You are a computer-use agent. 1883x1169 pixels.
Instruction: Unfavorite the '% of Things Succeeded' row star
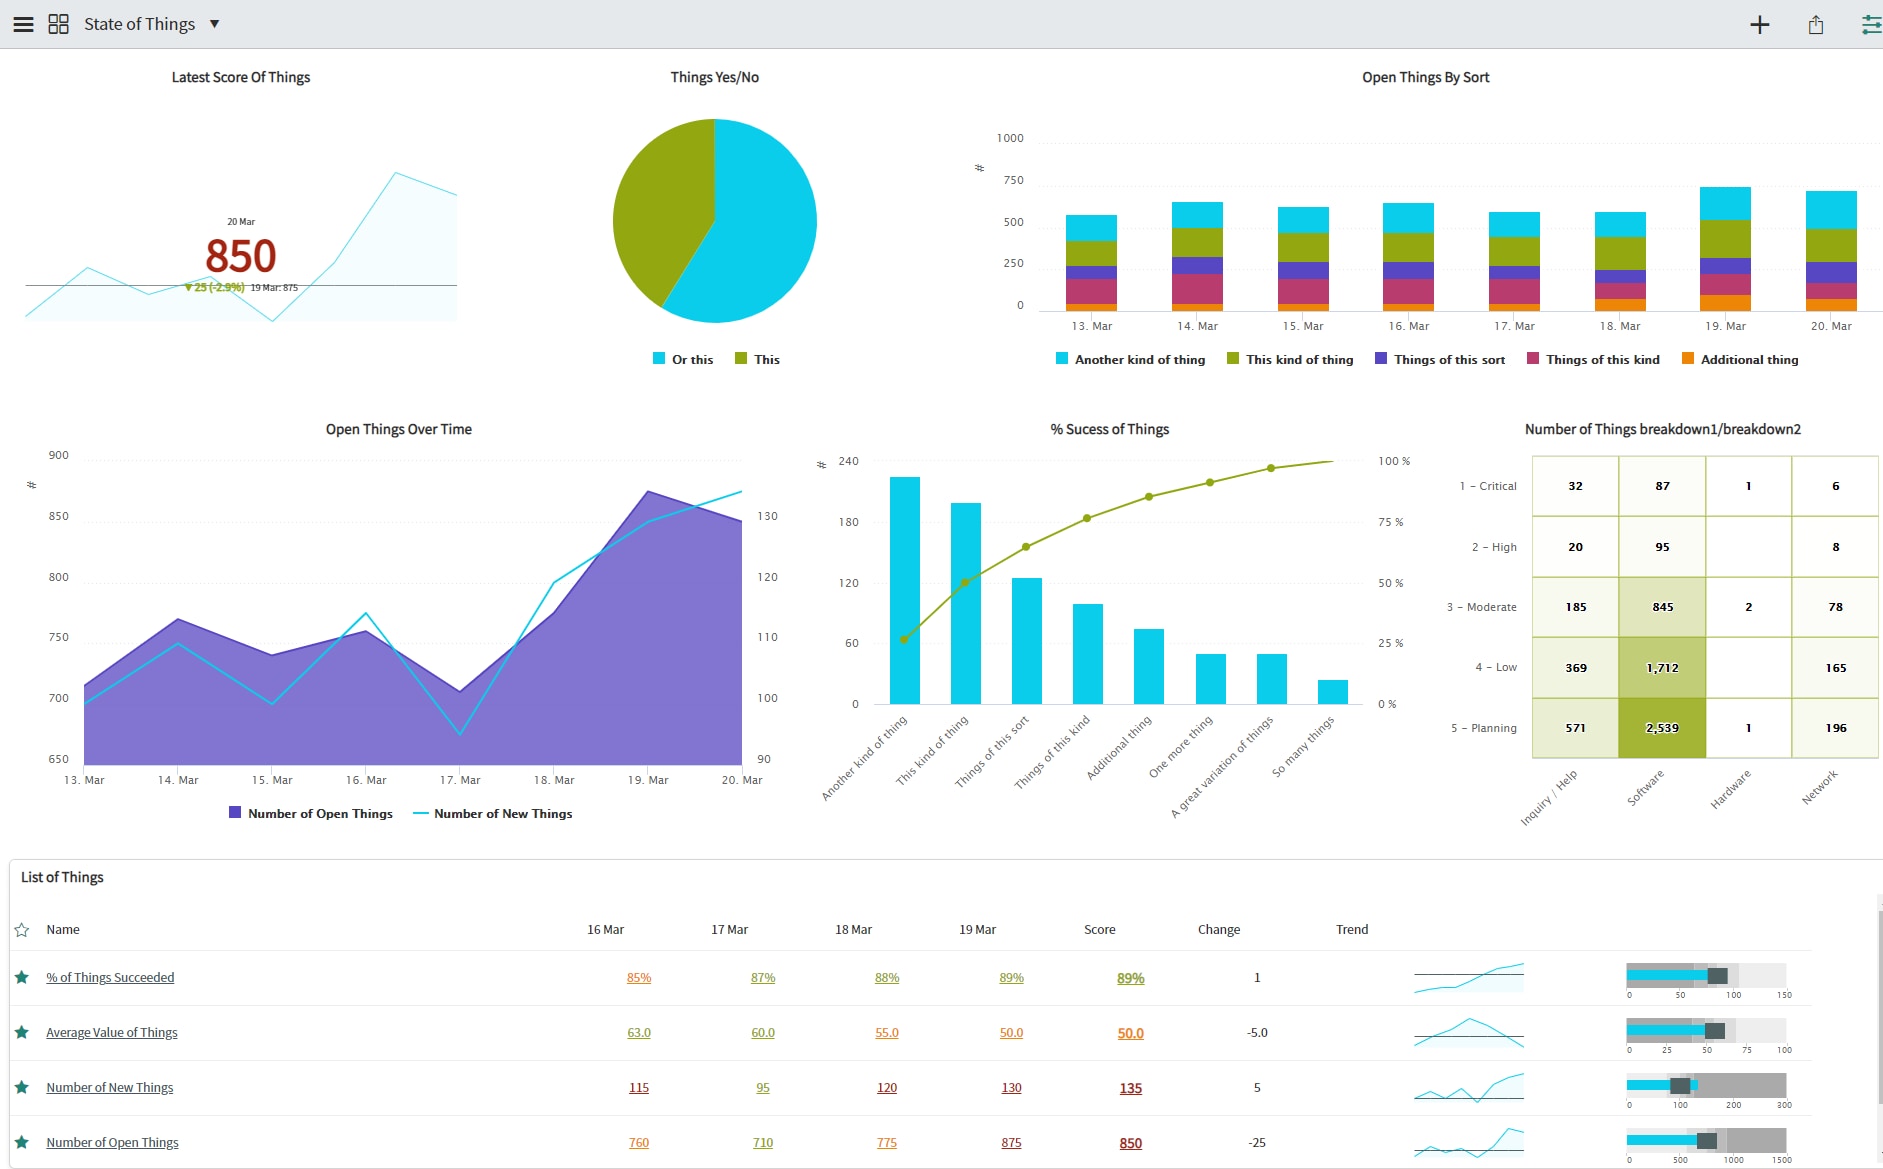(22, 977)
